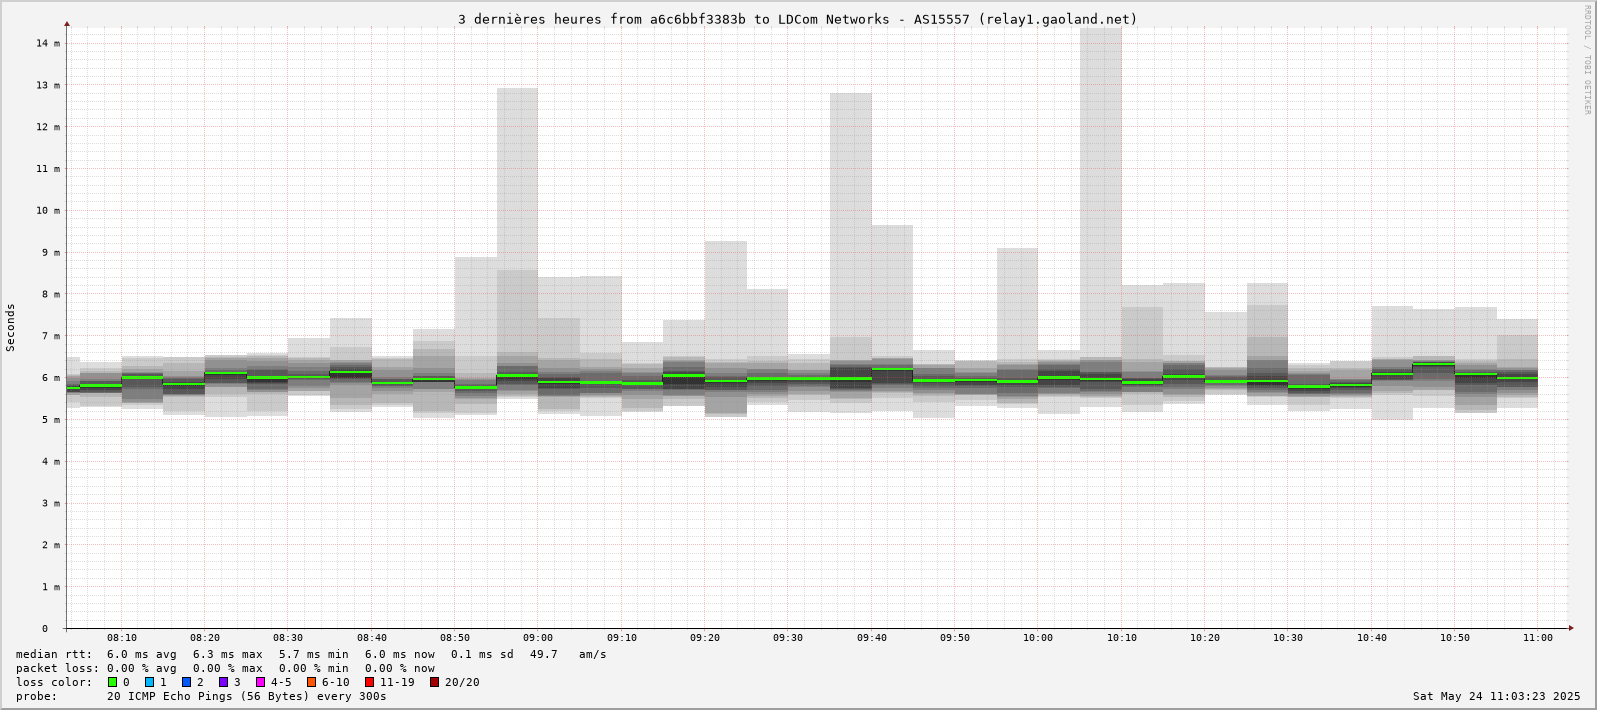Click the '6.0 ms avg' median rtt value
1597x710 pixels.
pos(142,654)
